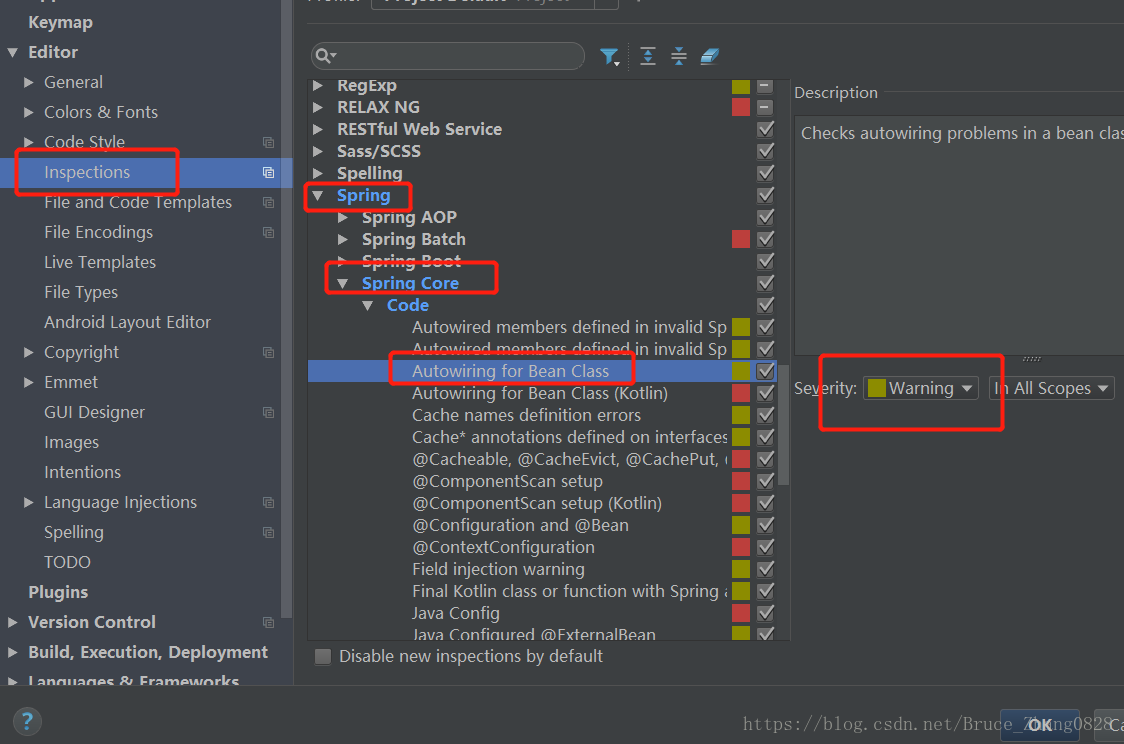Viewport: 1124px width, 744px height.
Task: Click project-level icon beside Code Style
Action: tap(268, 142)
